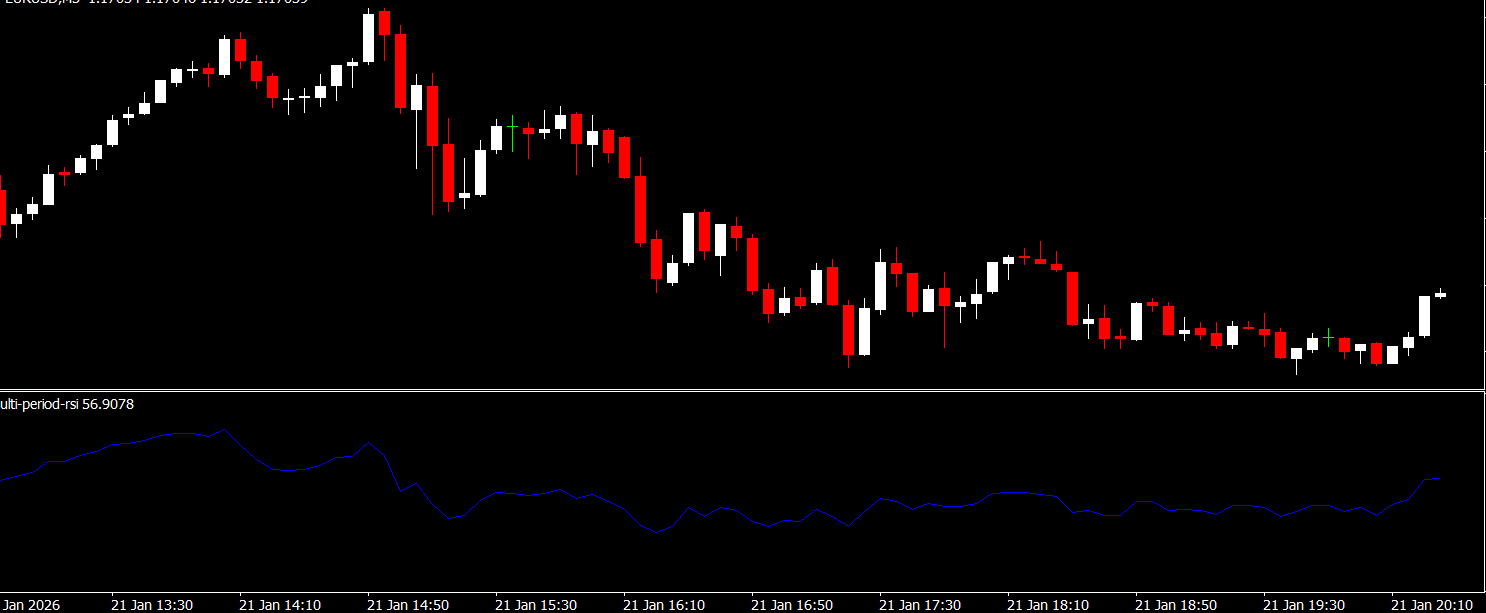Image resolution: width=1486 pixels, height=613 pixels.
Task: Click the divider between chart and RSI subwindow
Action: (743, 389)
